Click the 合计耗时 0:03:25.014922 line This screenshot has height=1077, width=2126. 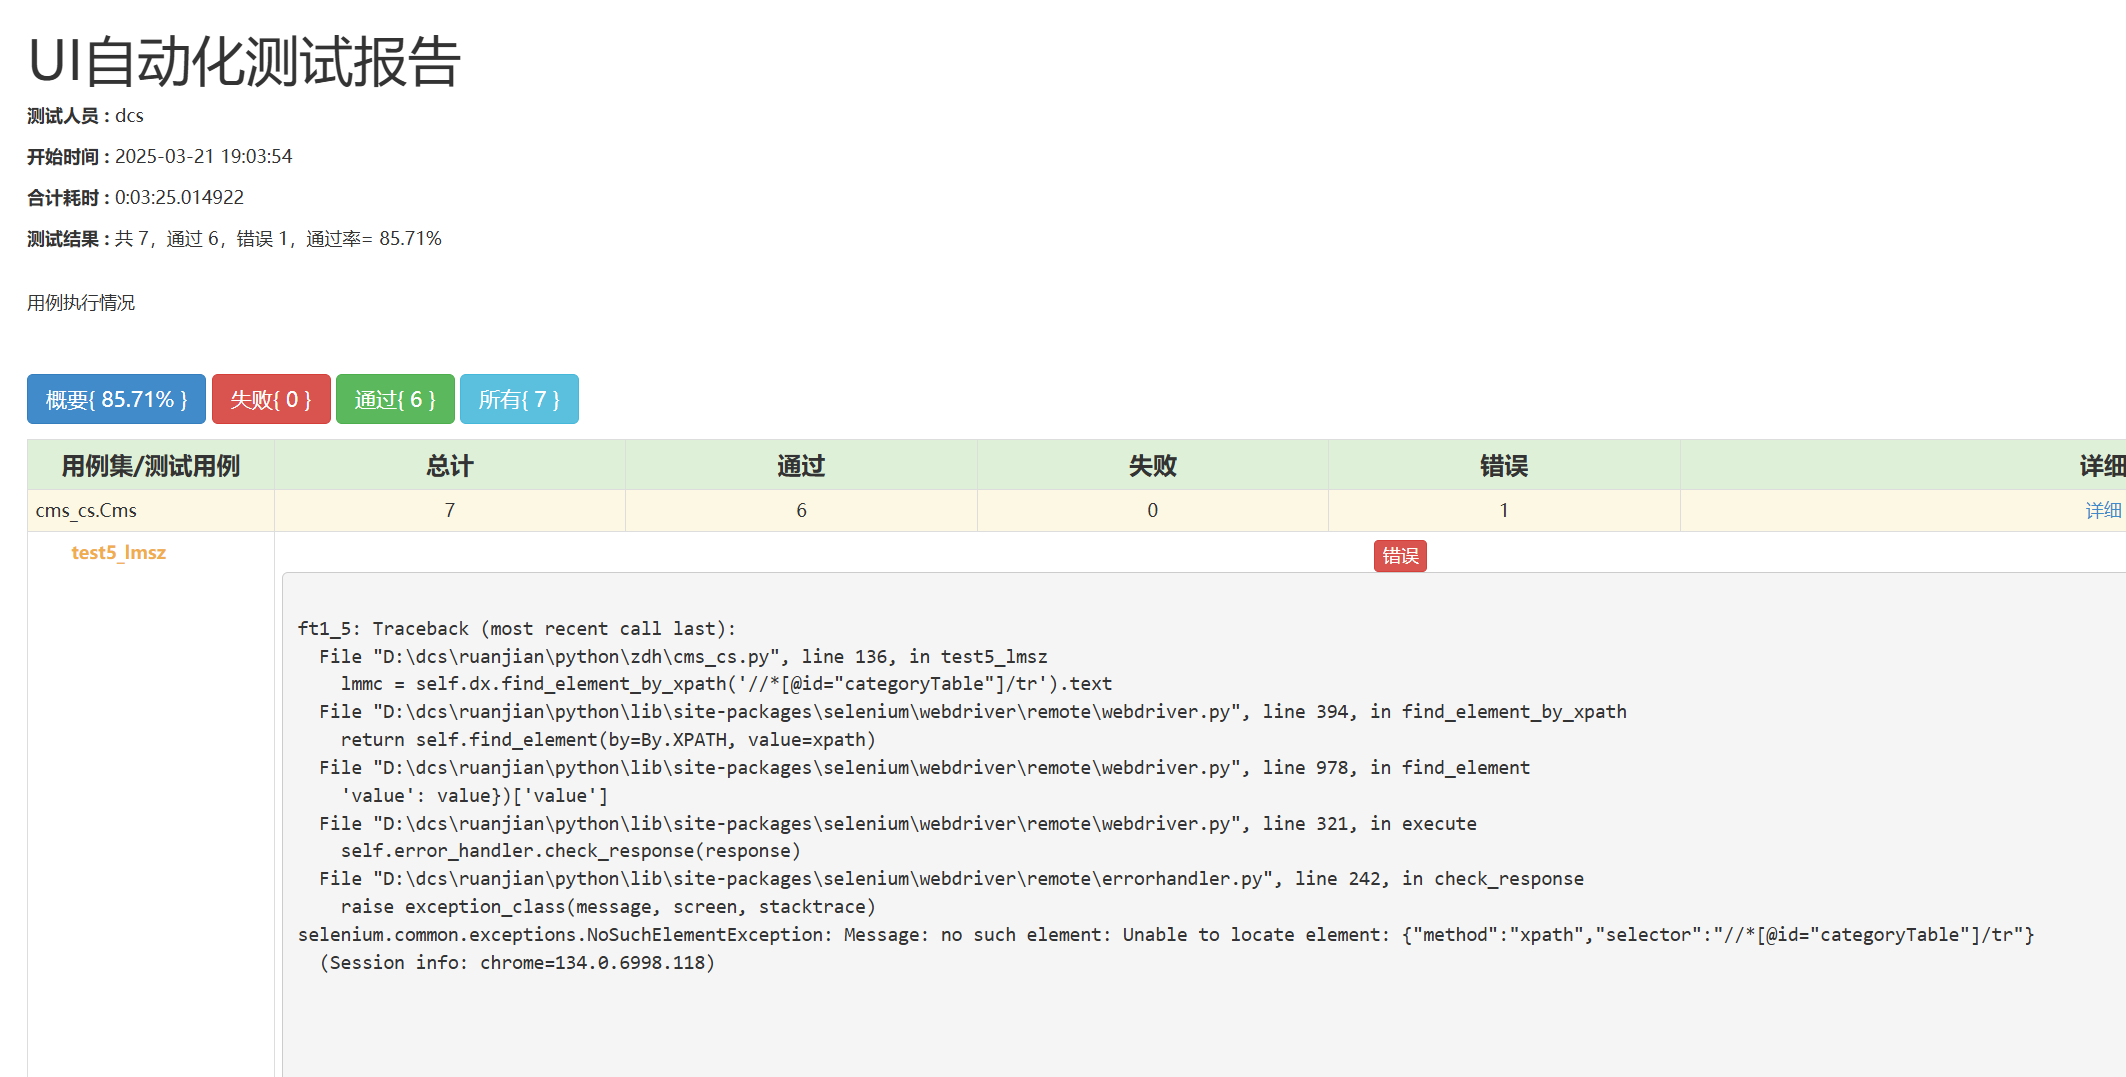pos(135,198)
